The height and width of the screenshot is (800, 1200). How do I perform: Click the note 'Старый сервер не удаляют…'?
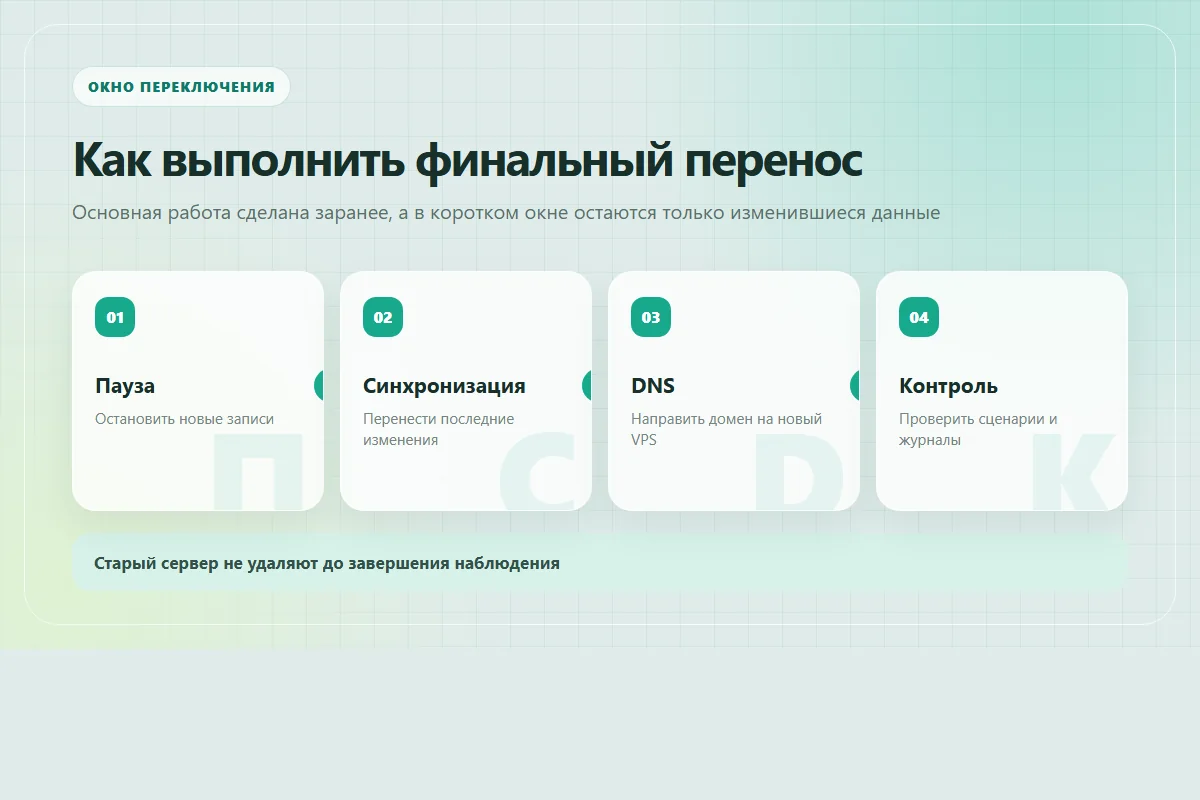click(x=600, y=563)
